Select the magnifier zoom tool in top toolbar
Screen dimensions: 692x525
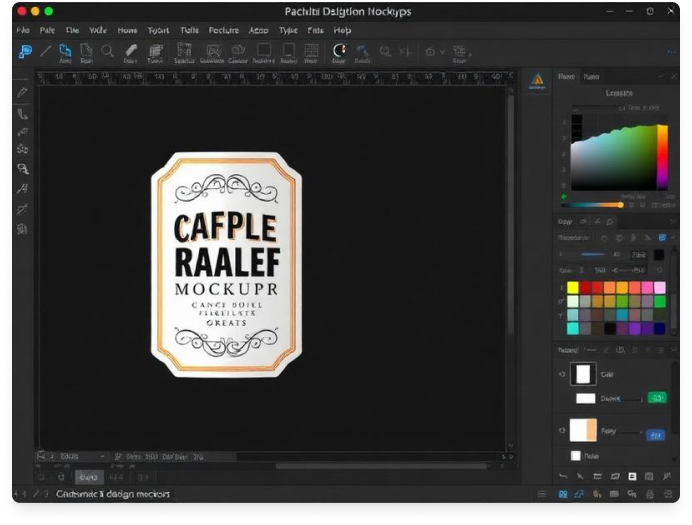click(107, 51)
